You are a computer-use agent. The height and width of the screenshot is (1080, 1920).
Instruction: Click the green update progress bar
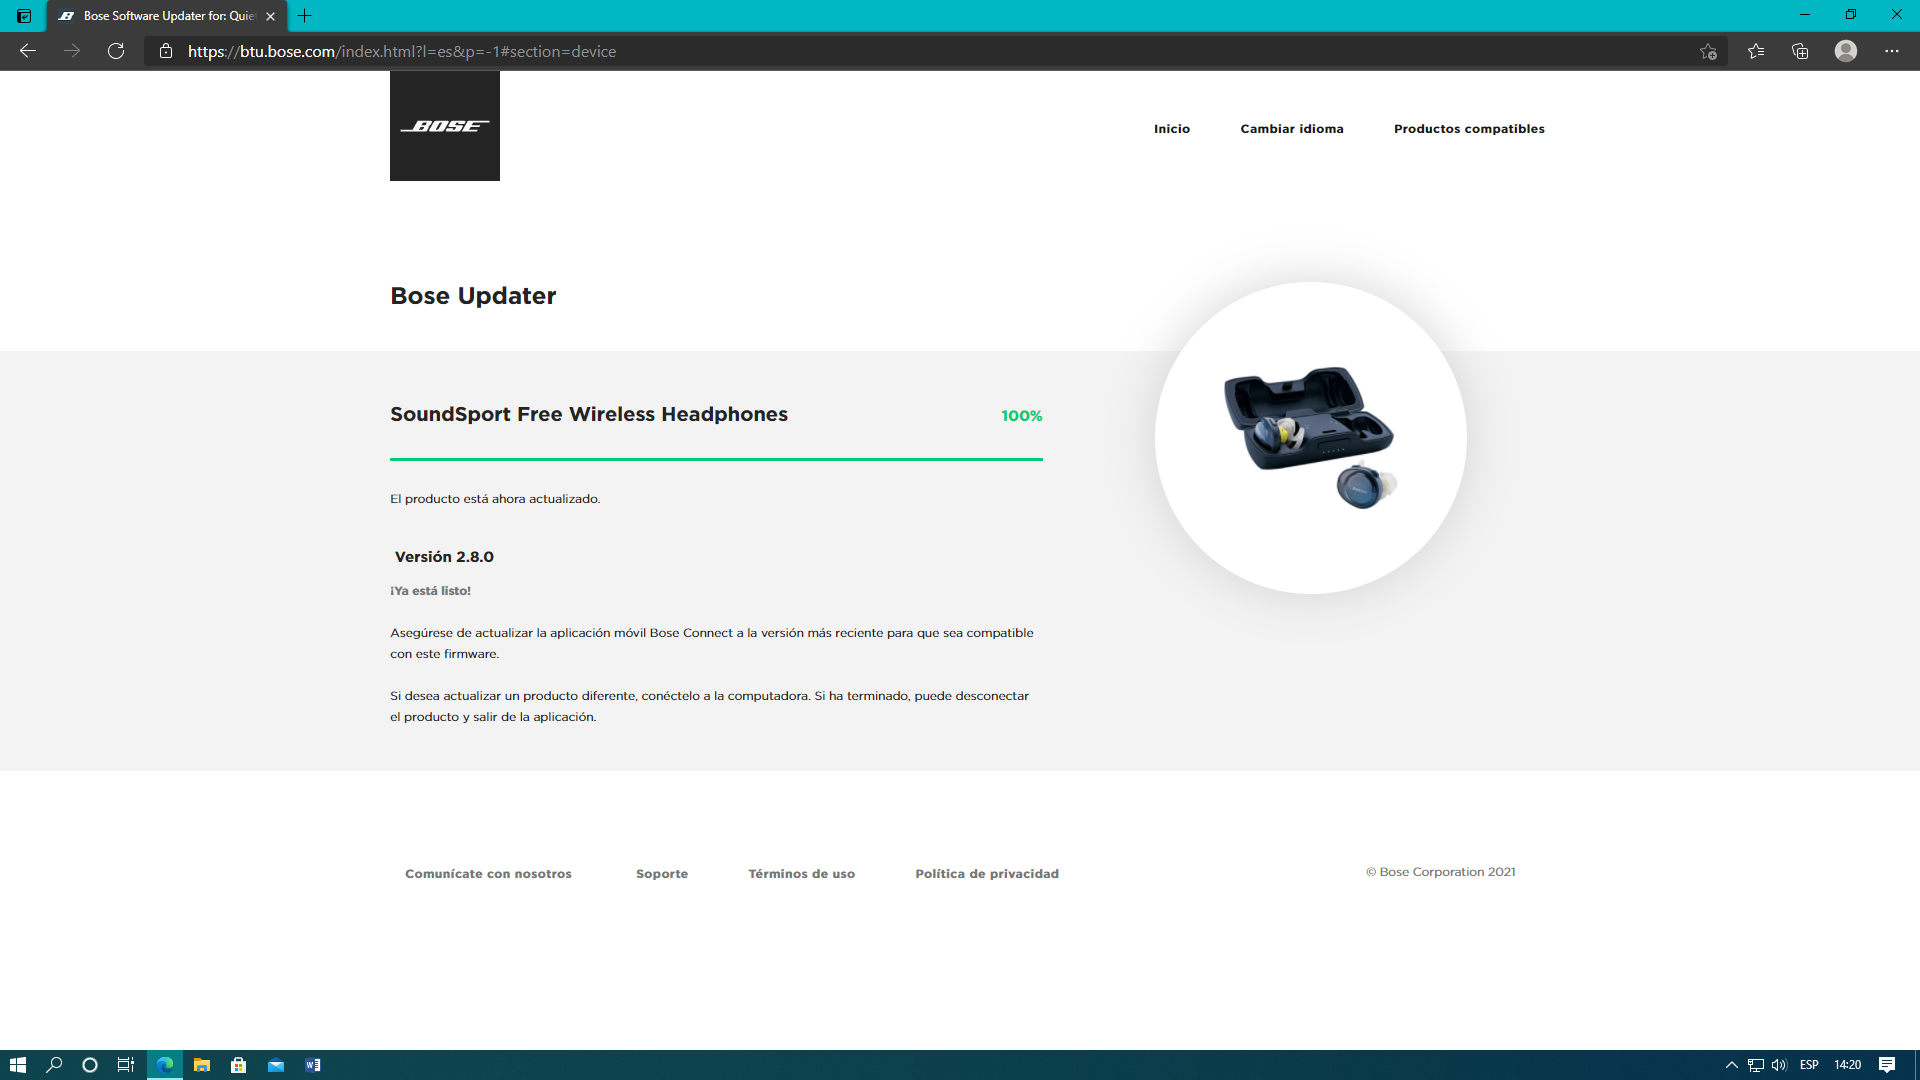tap(716, 459)
